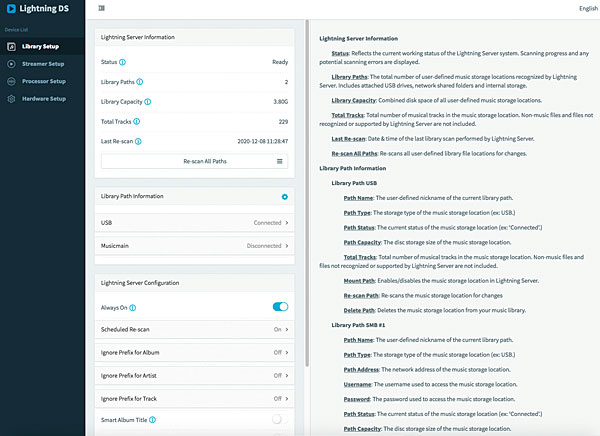
Task: Click info icon beside Total Tracks
Action: click(x=137, y=122)
